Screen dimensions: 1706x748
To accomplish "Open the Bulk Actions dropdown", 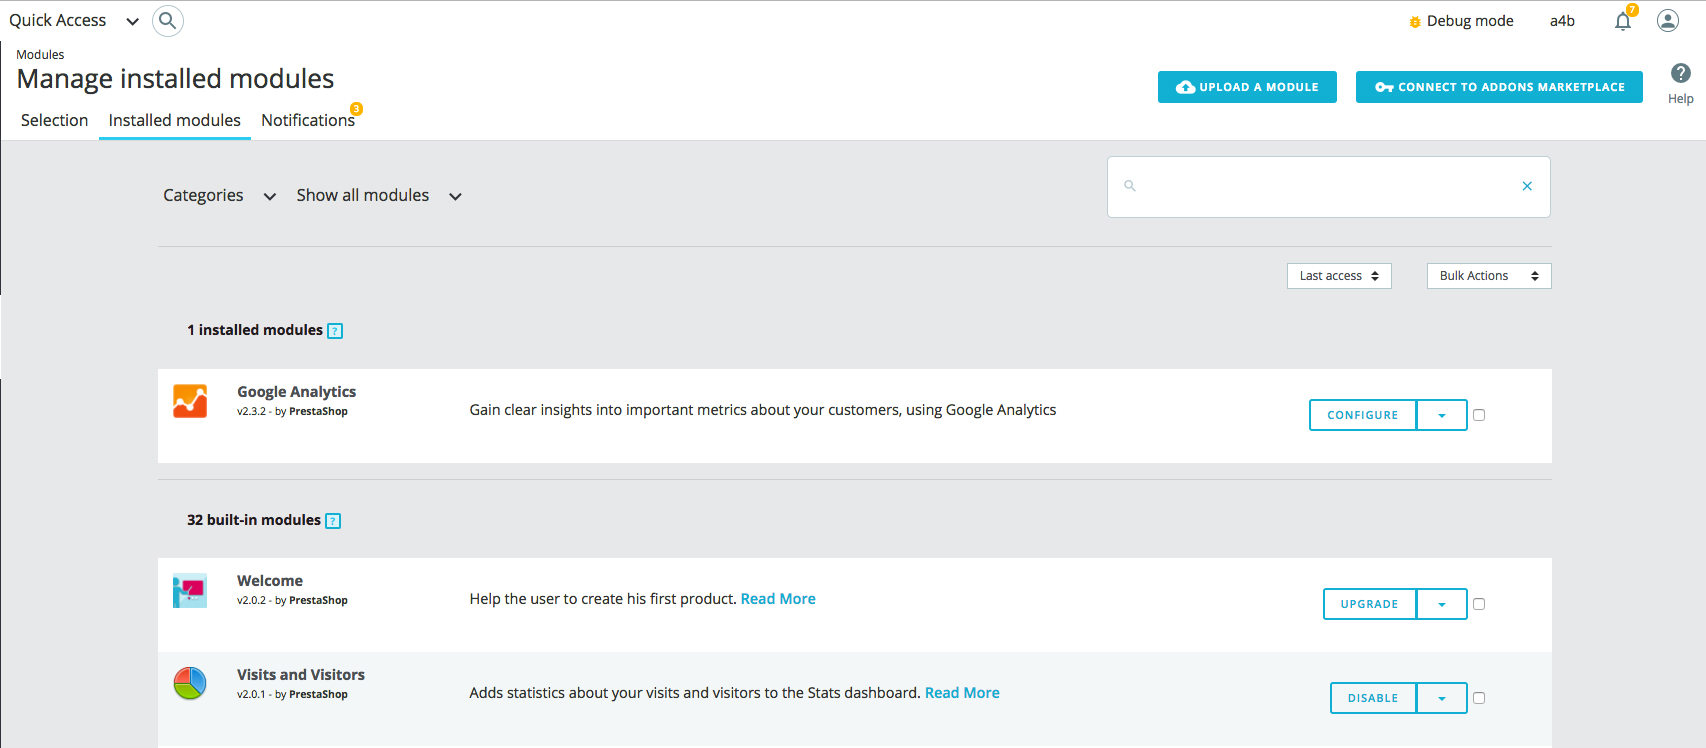I will point(1488,276).
